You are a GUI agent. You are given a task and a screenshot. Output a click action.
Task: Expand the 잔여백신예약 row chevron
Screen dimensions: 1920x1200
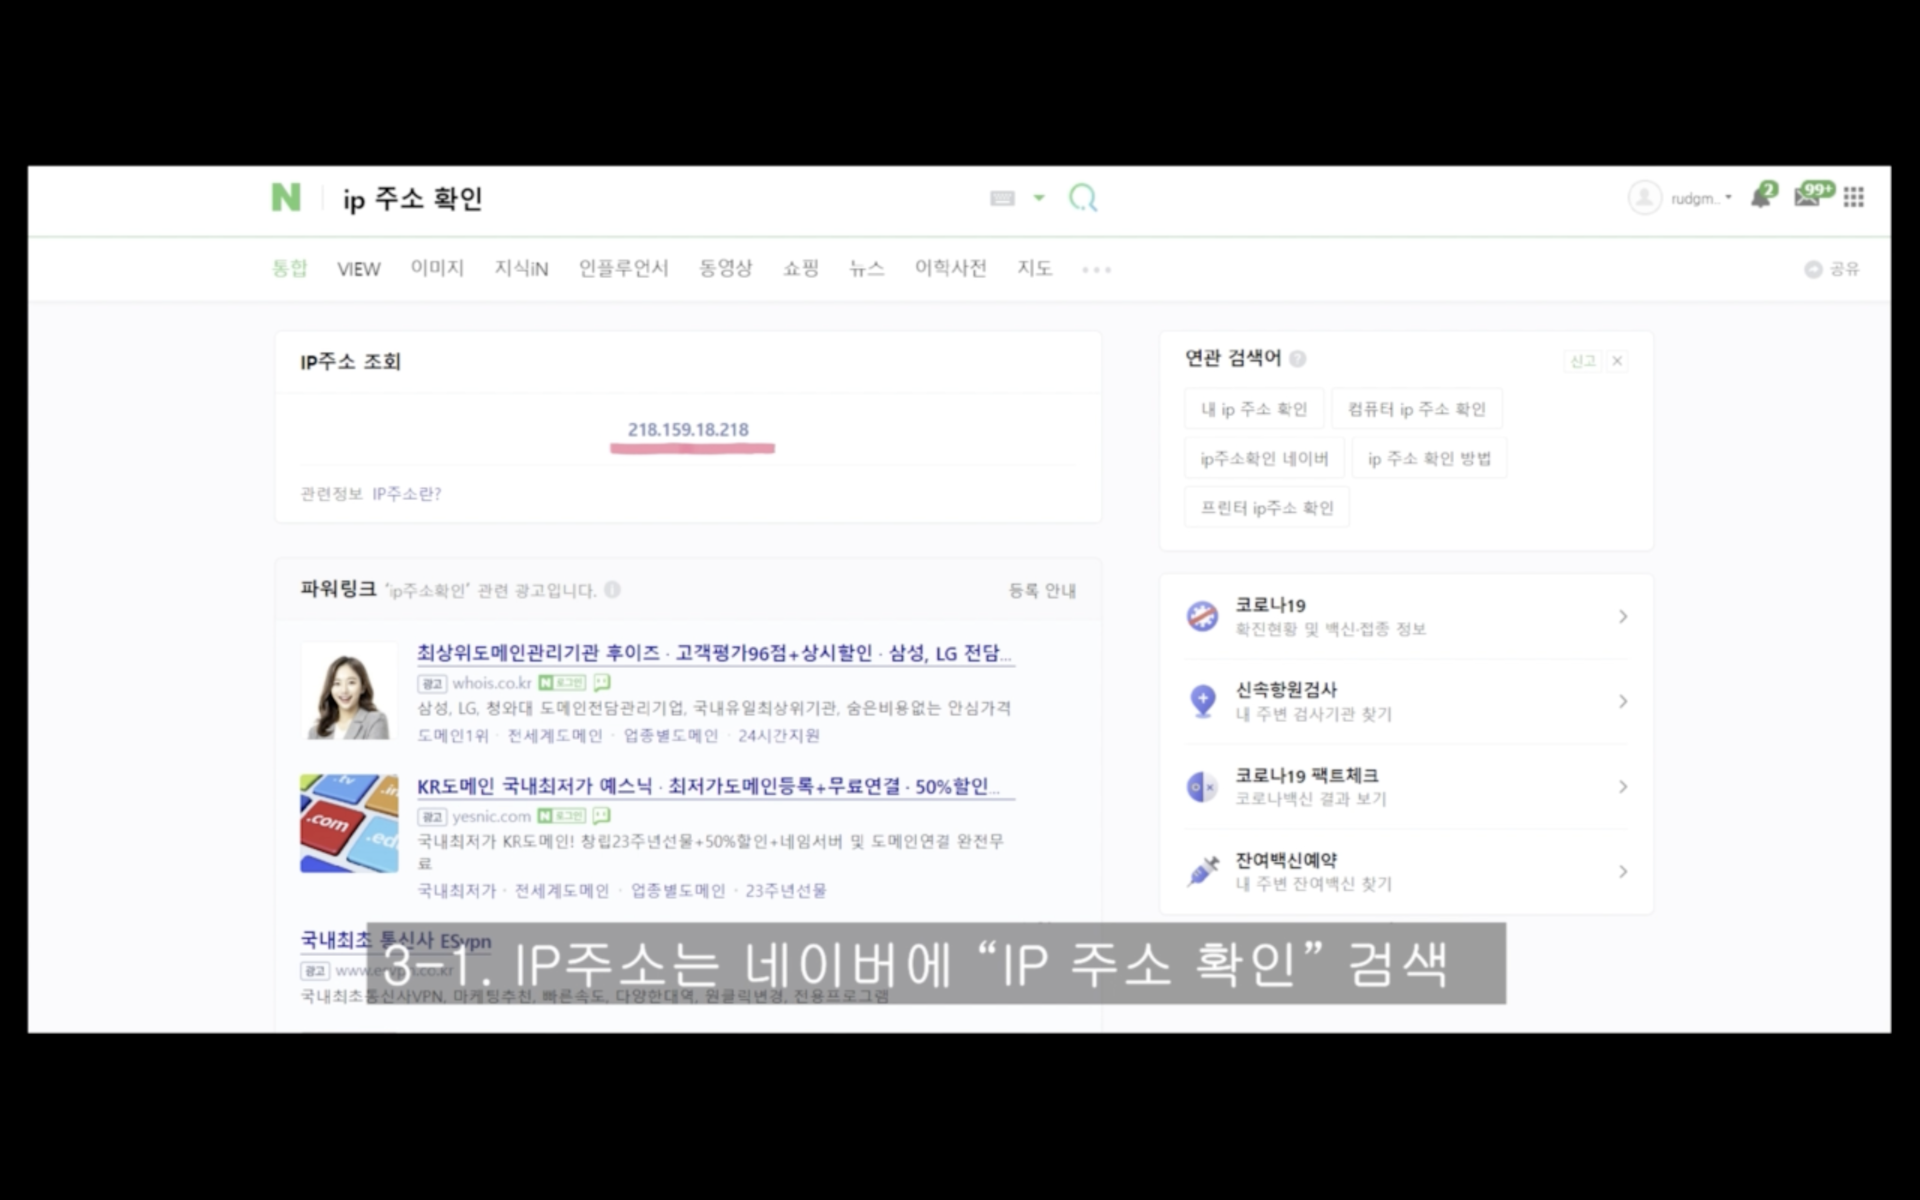tap(1622, 872)
